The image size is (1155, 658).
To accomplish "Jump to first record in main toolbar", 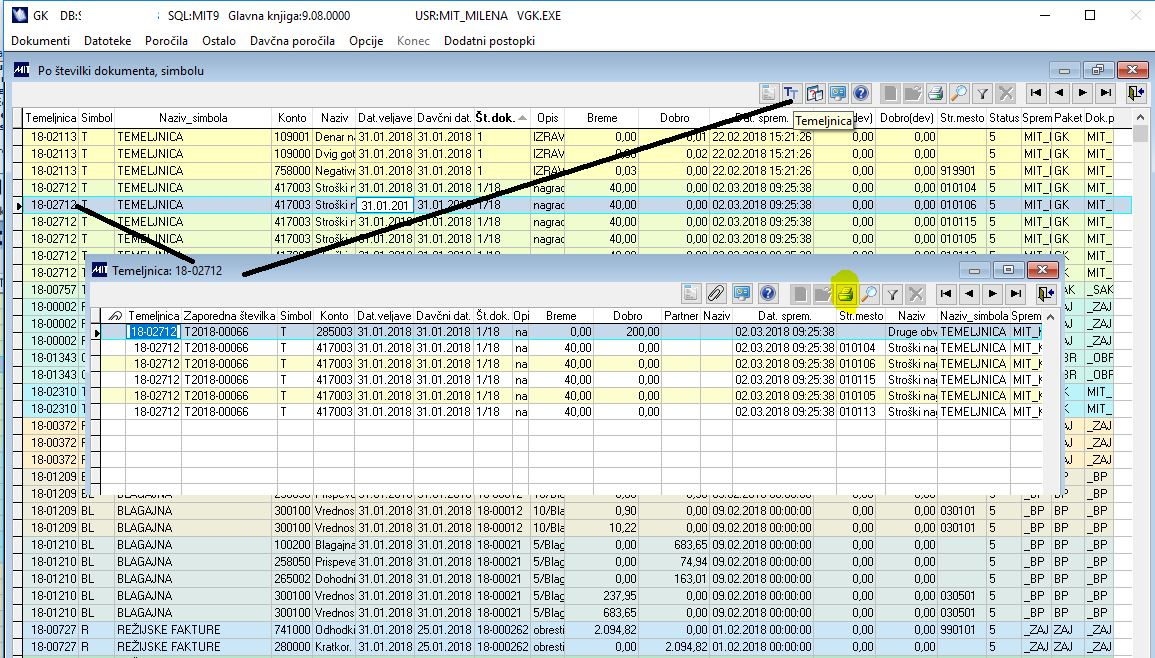I will (x=1036, y=93).
